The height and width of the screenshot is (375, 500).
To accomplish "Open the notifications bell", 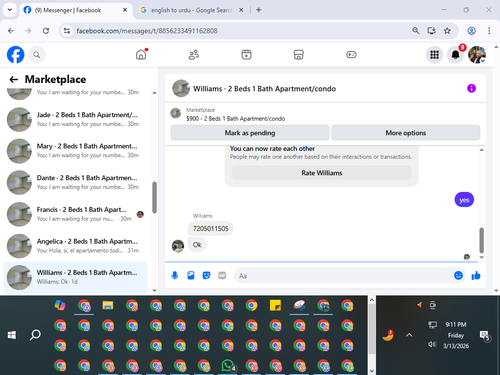I will click(456, 55).
